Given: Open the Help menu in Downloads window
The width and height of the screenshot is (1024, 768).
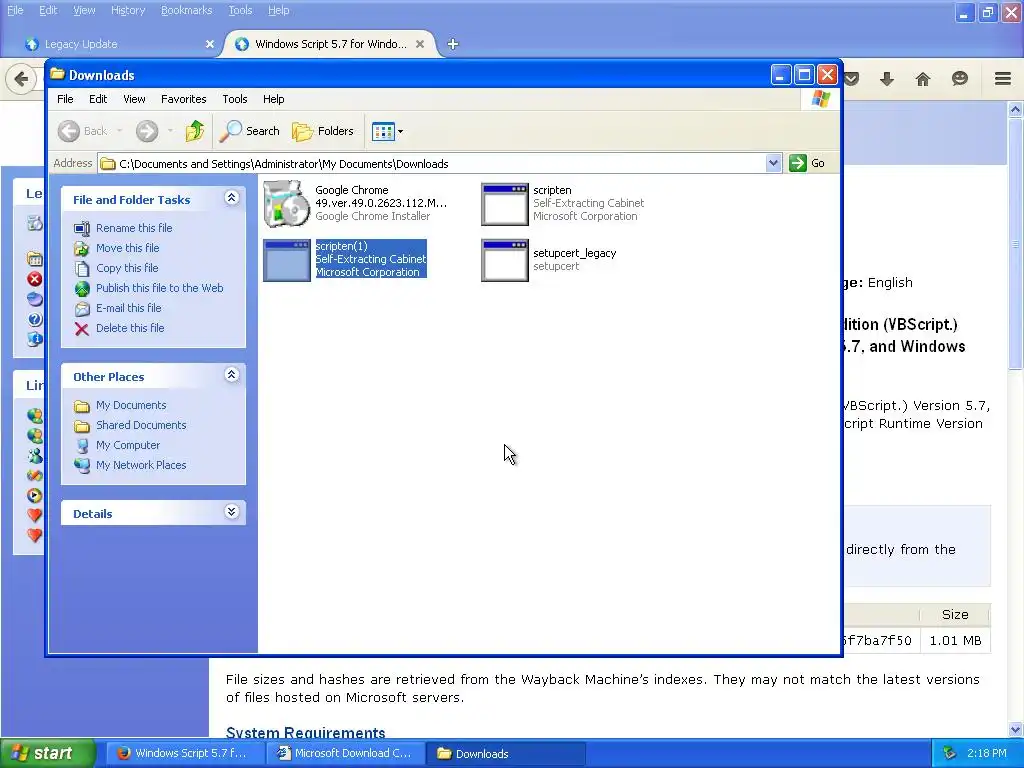Looking at the screenshot, I should click(x=274, y=99).
